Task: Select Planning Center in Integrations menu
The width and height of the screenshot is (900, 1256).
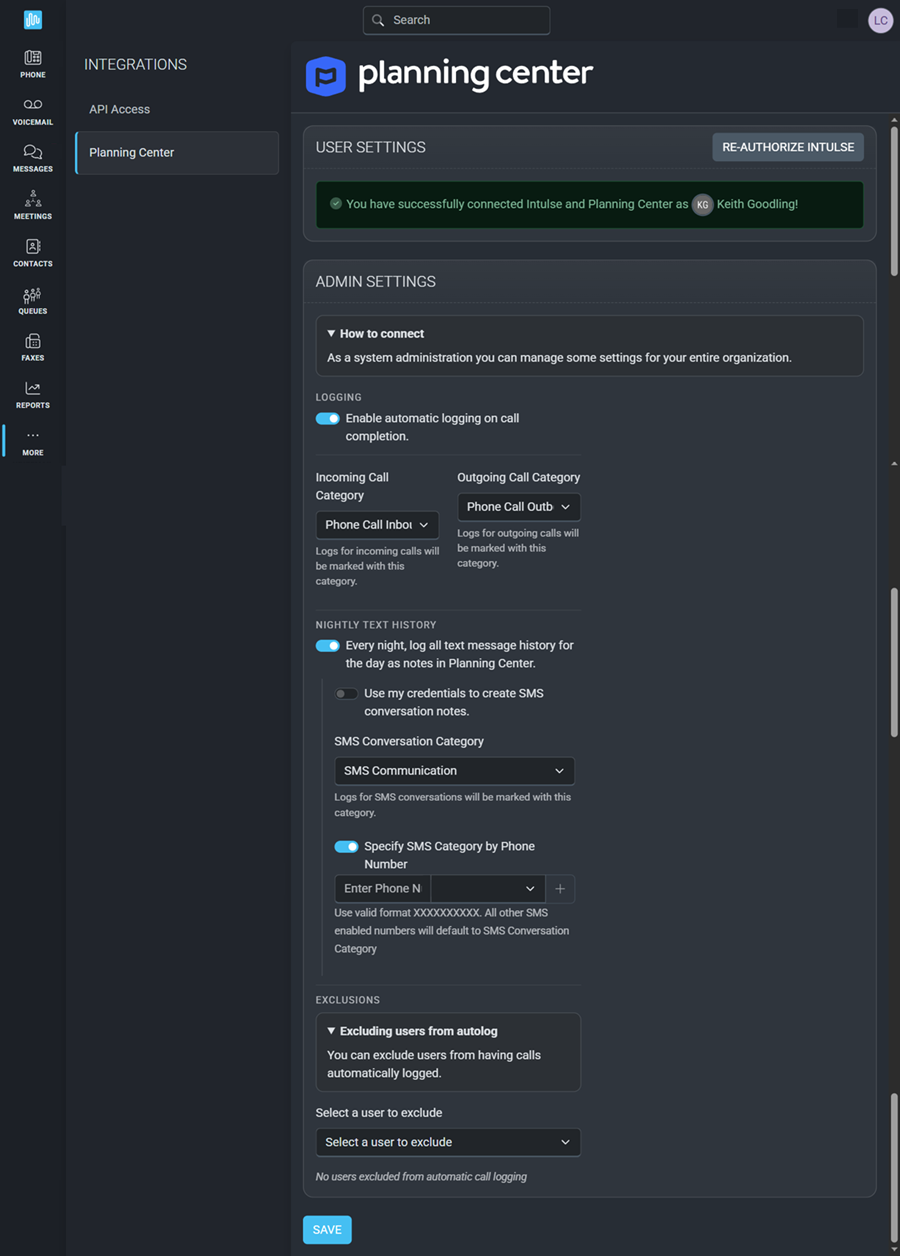Action: (177, 153)
